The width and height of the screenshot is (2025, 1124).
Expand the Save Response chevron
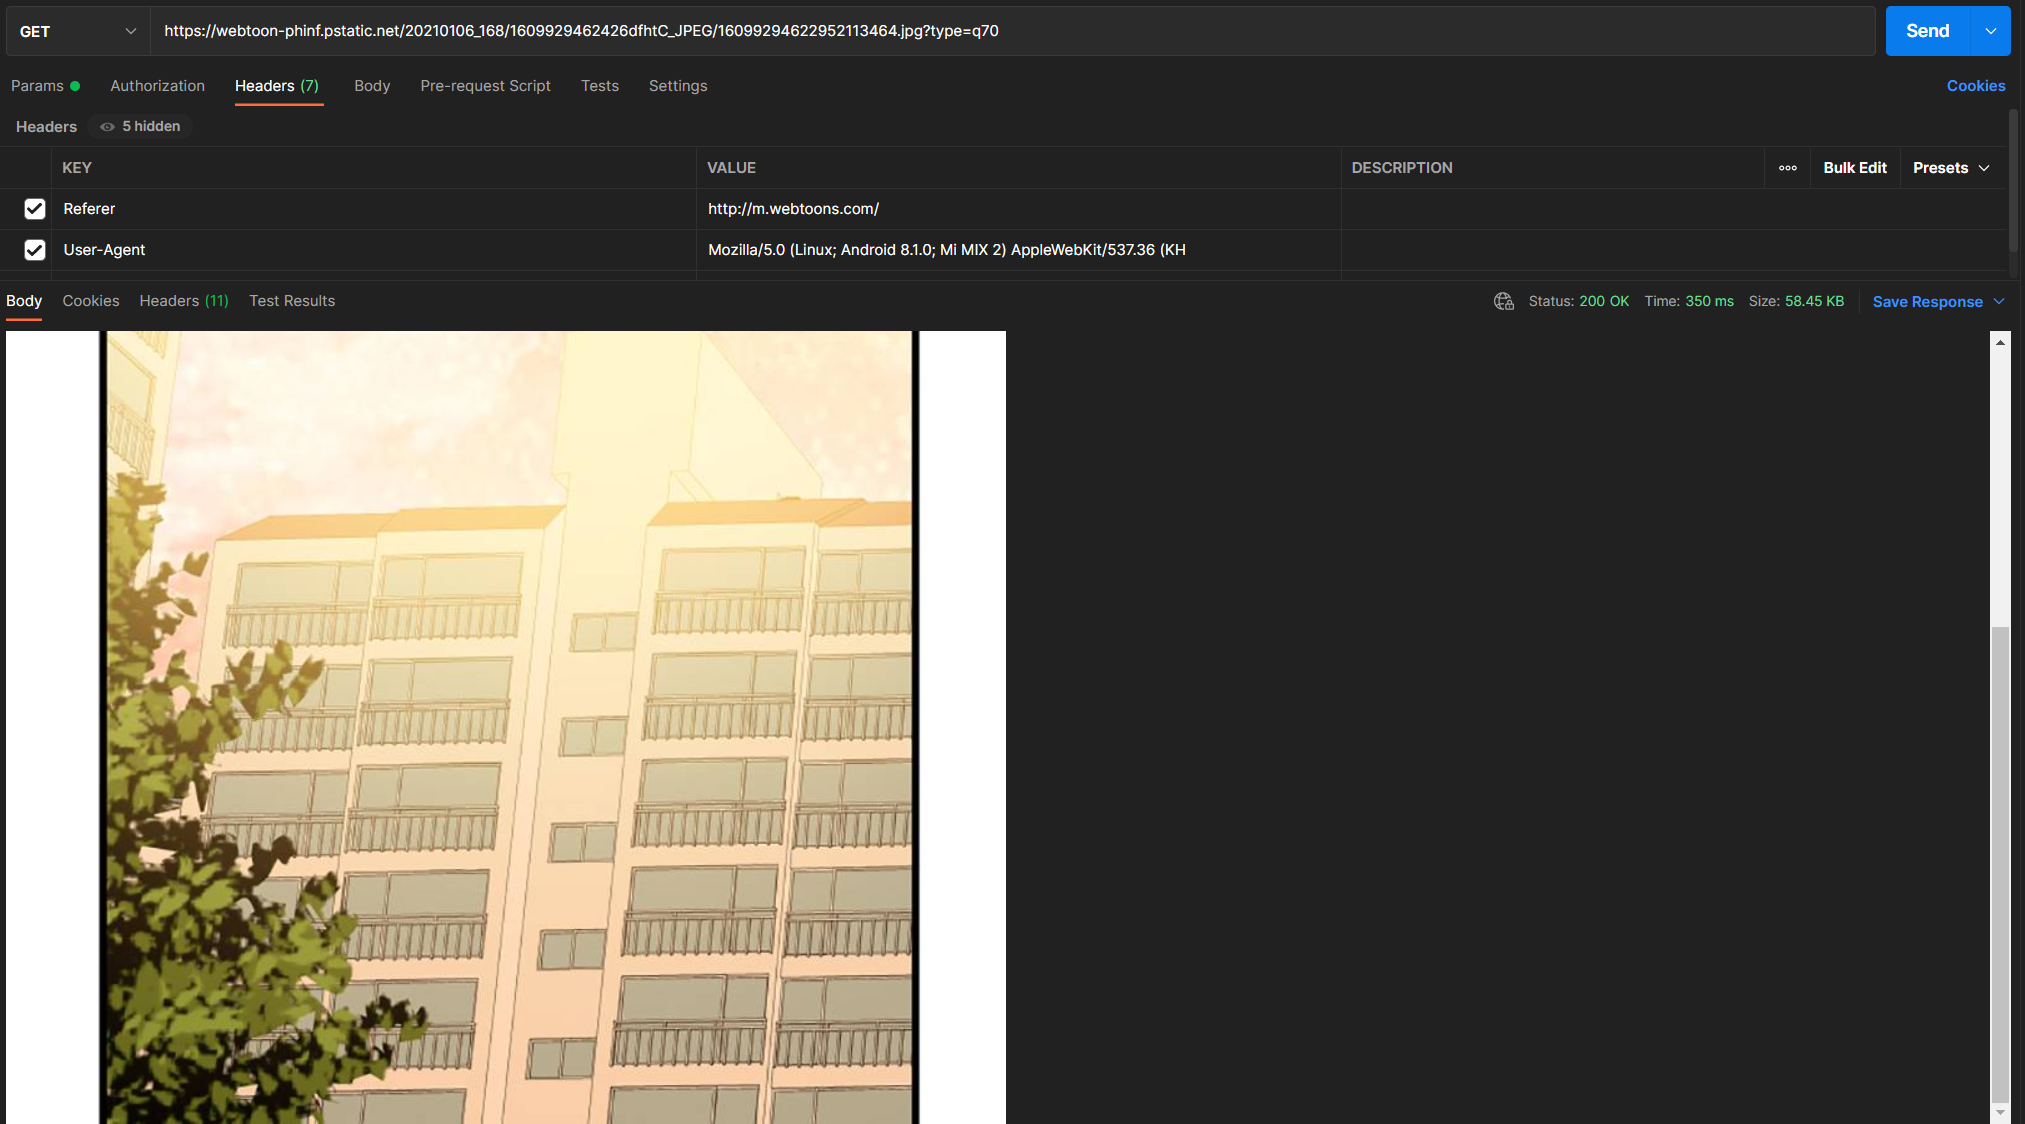(1999, 302)
